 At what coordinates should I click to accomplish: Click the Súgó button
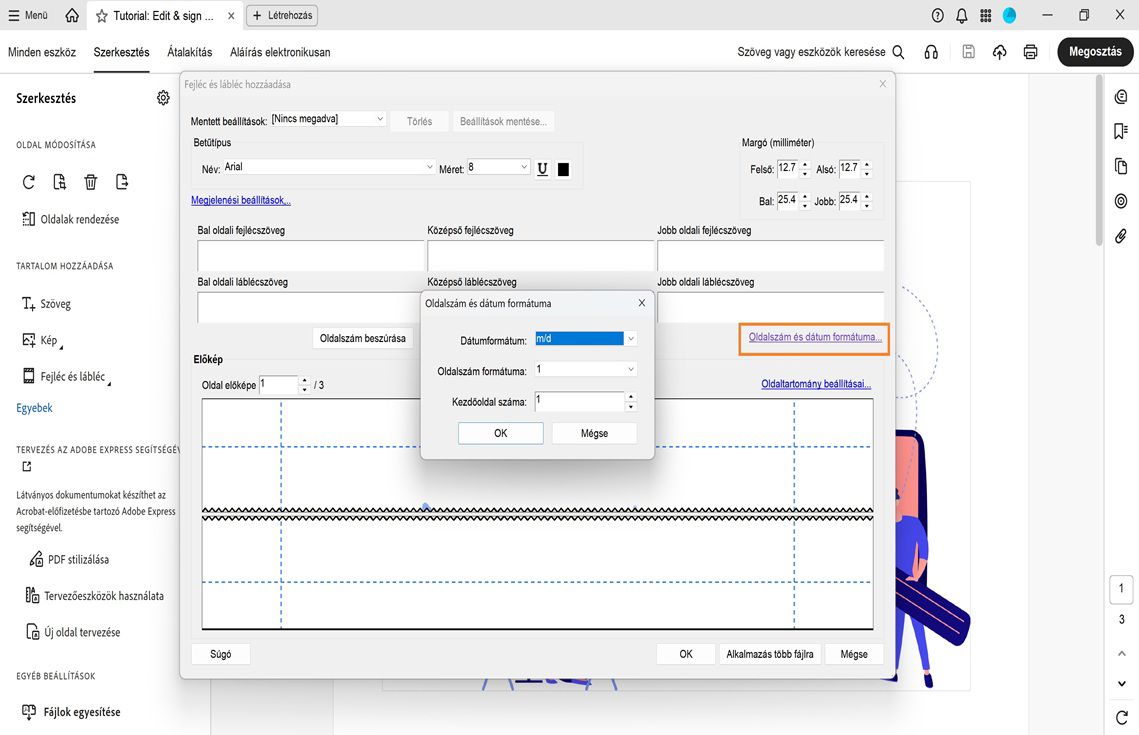click(x=221, y=654)
